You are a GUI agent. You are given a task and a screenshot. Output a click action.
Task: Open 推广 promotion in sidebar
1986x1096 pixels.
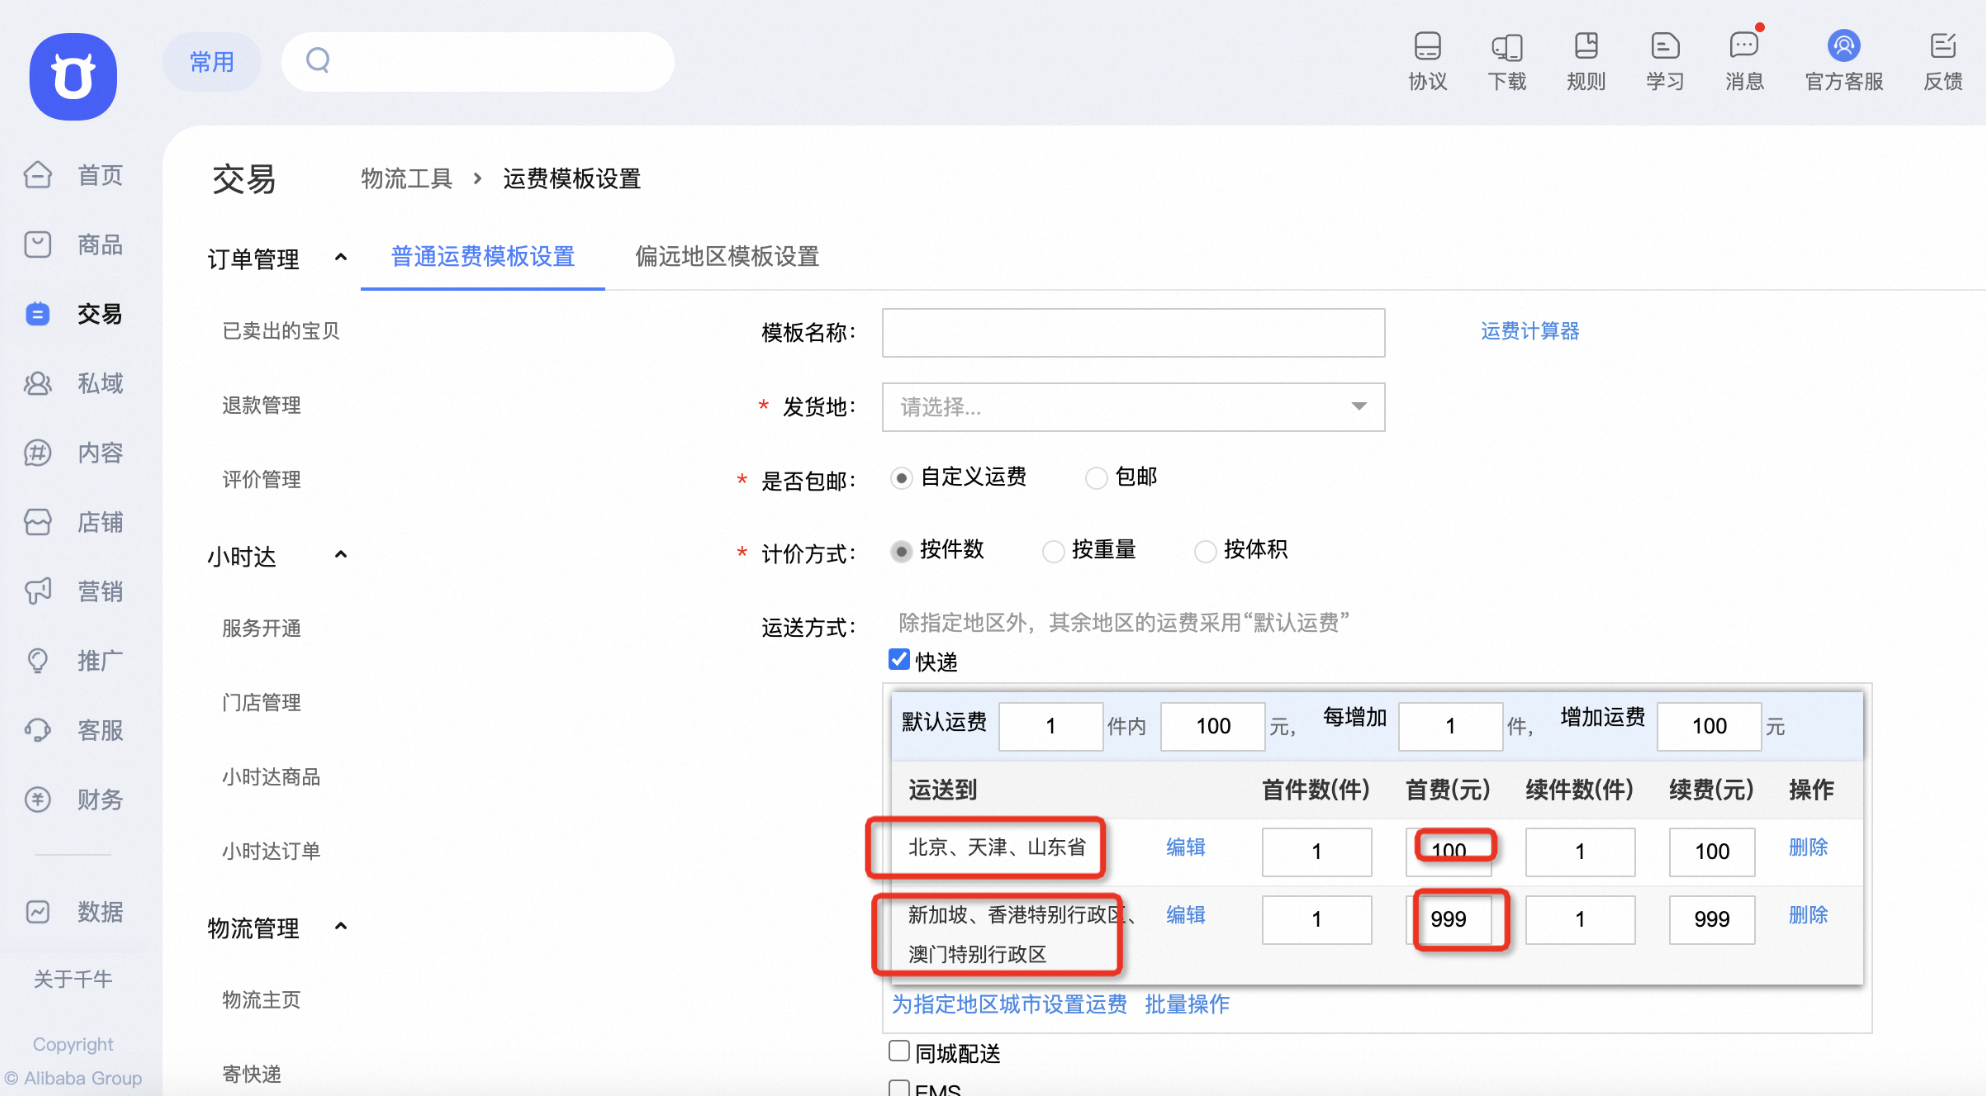coord(74,661)
